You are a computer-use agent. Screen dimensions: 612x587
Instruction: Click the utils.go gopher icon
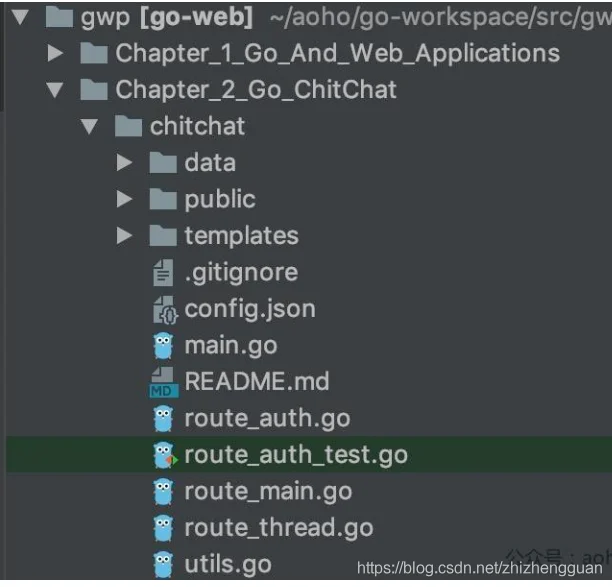tap(163, 564)
